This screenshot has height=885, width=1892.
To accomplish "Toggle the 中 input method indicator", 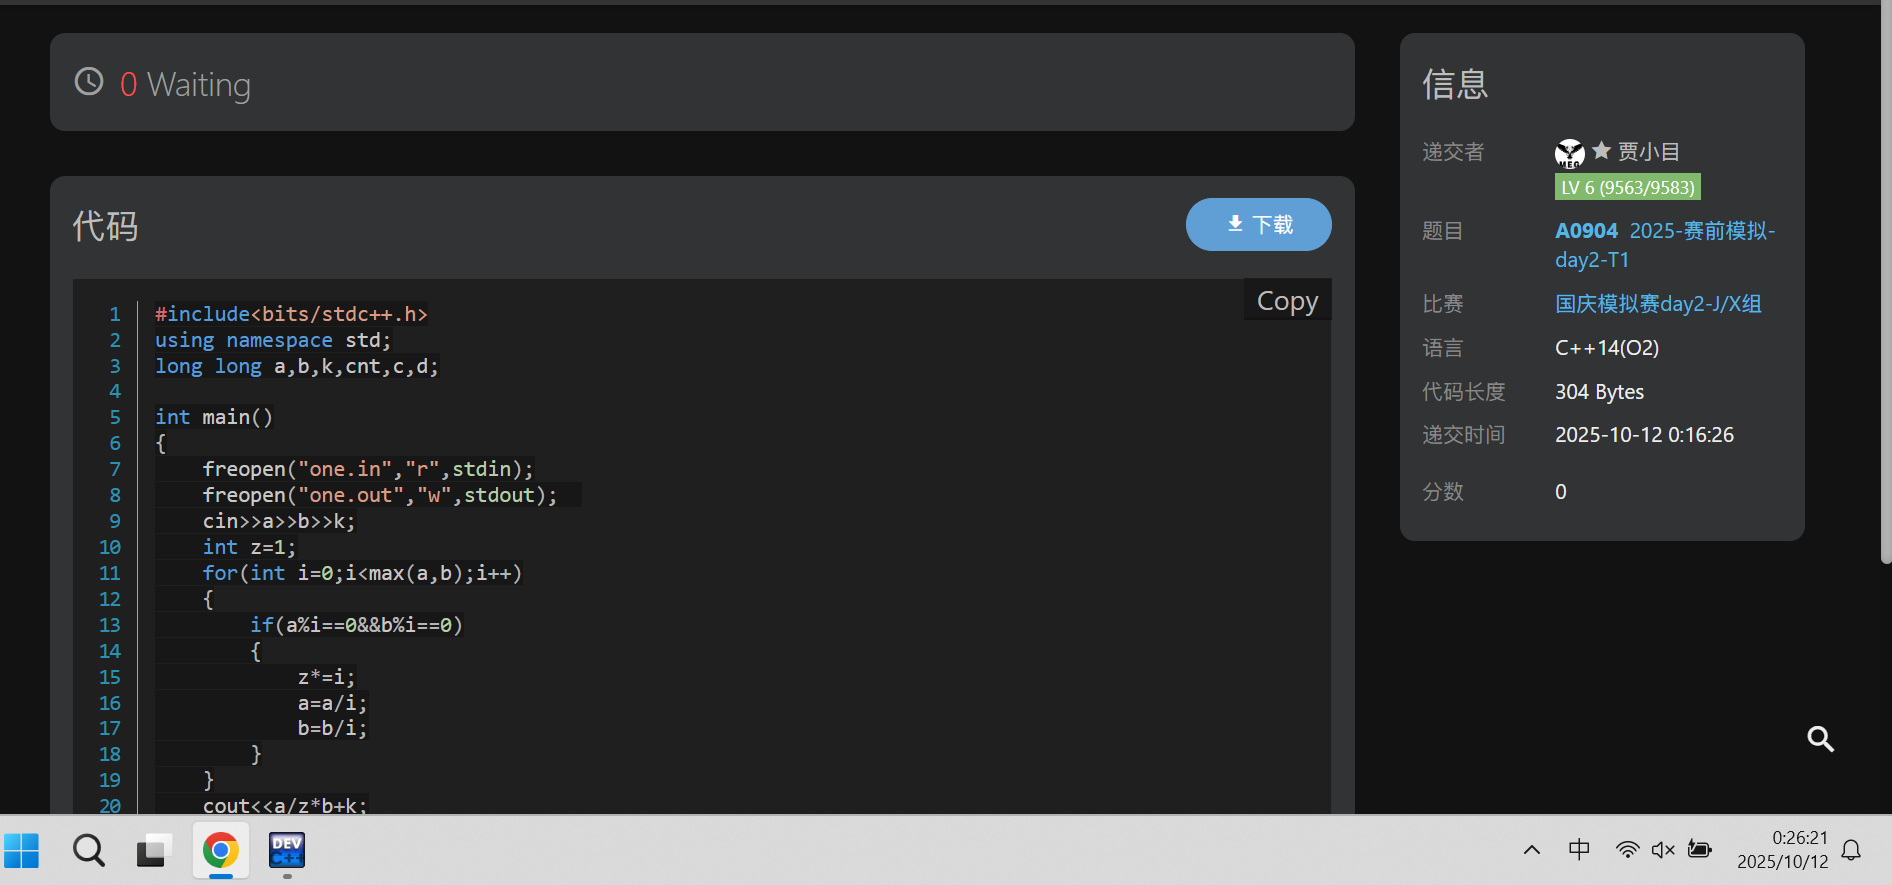I will pos(1579,850).
